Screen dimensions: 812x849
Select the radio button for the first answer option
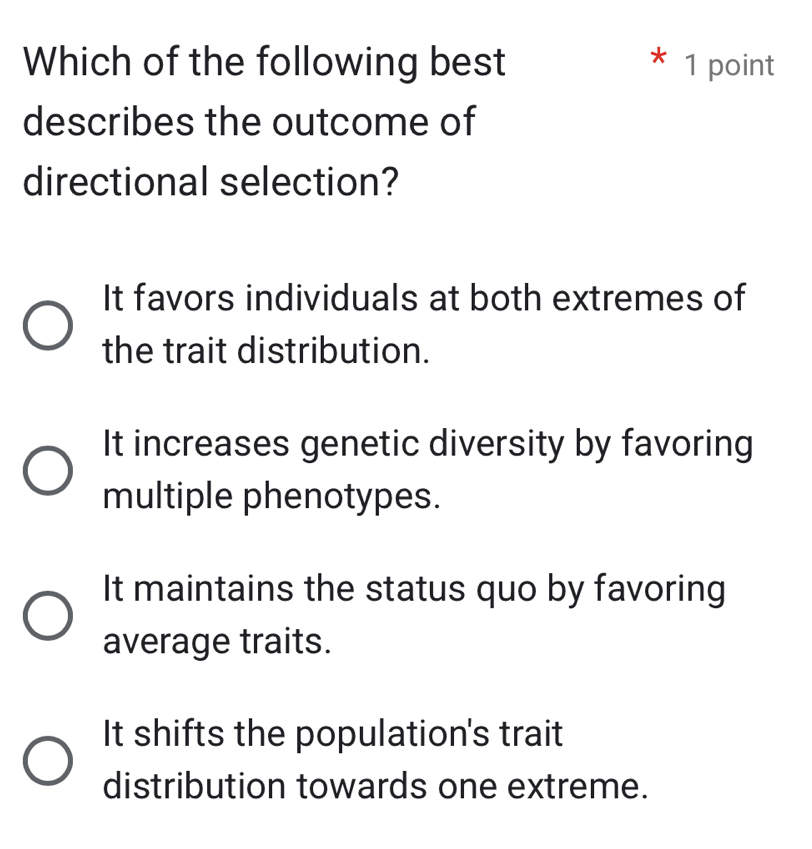(48, 324)
